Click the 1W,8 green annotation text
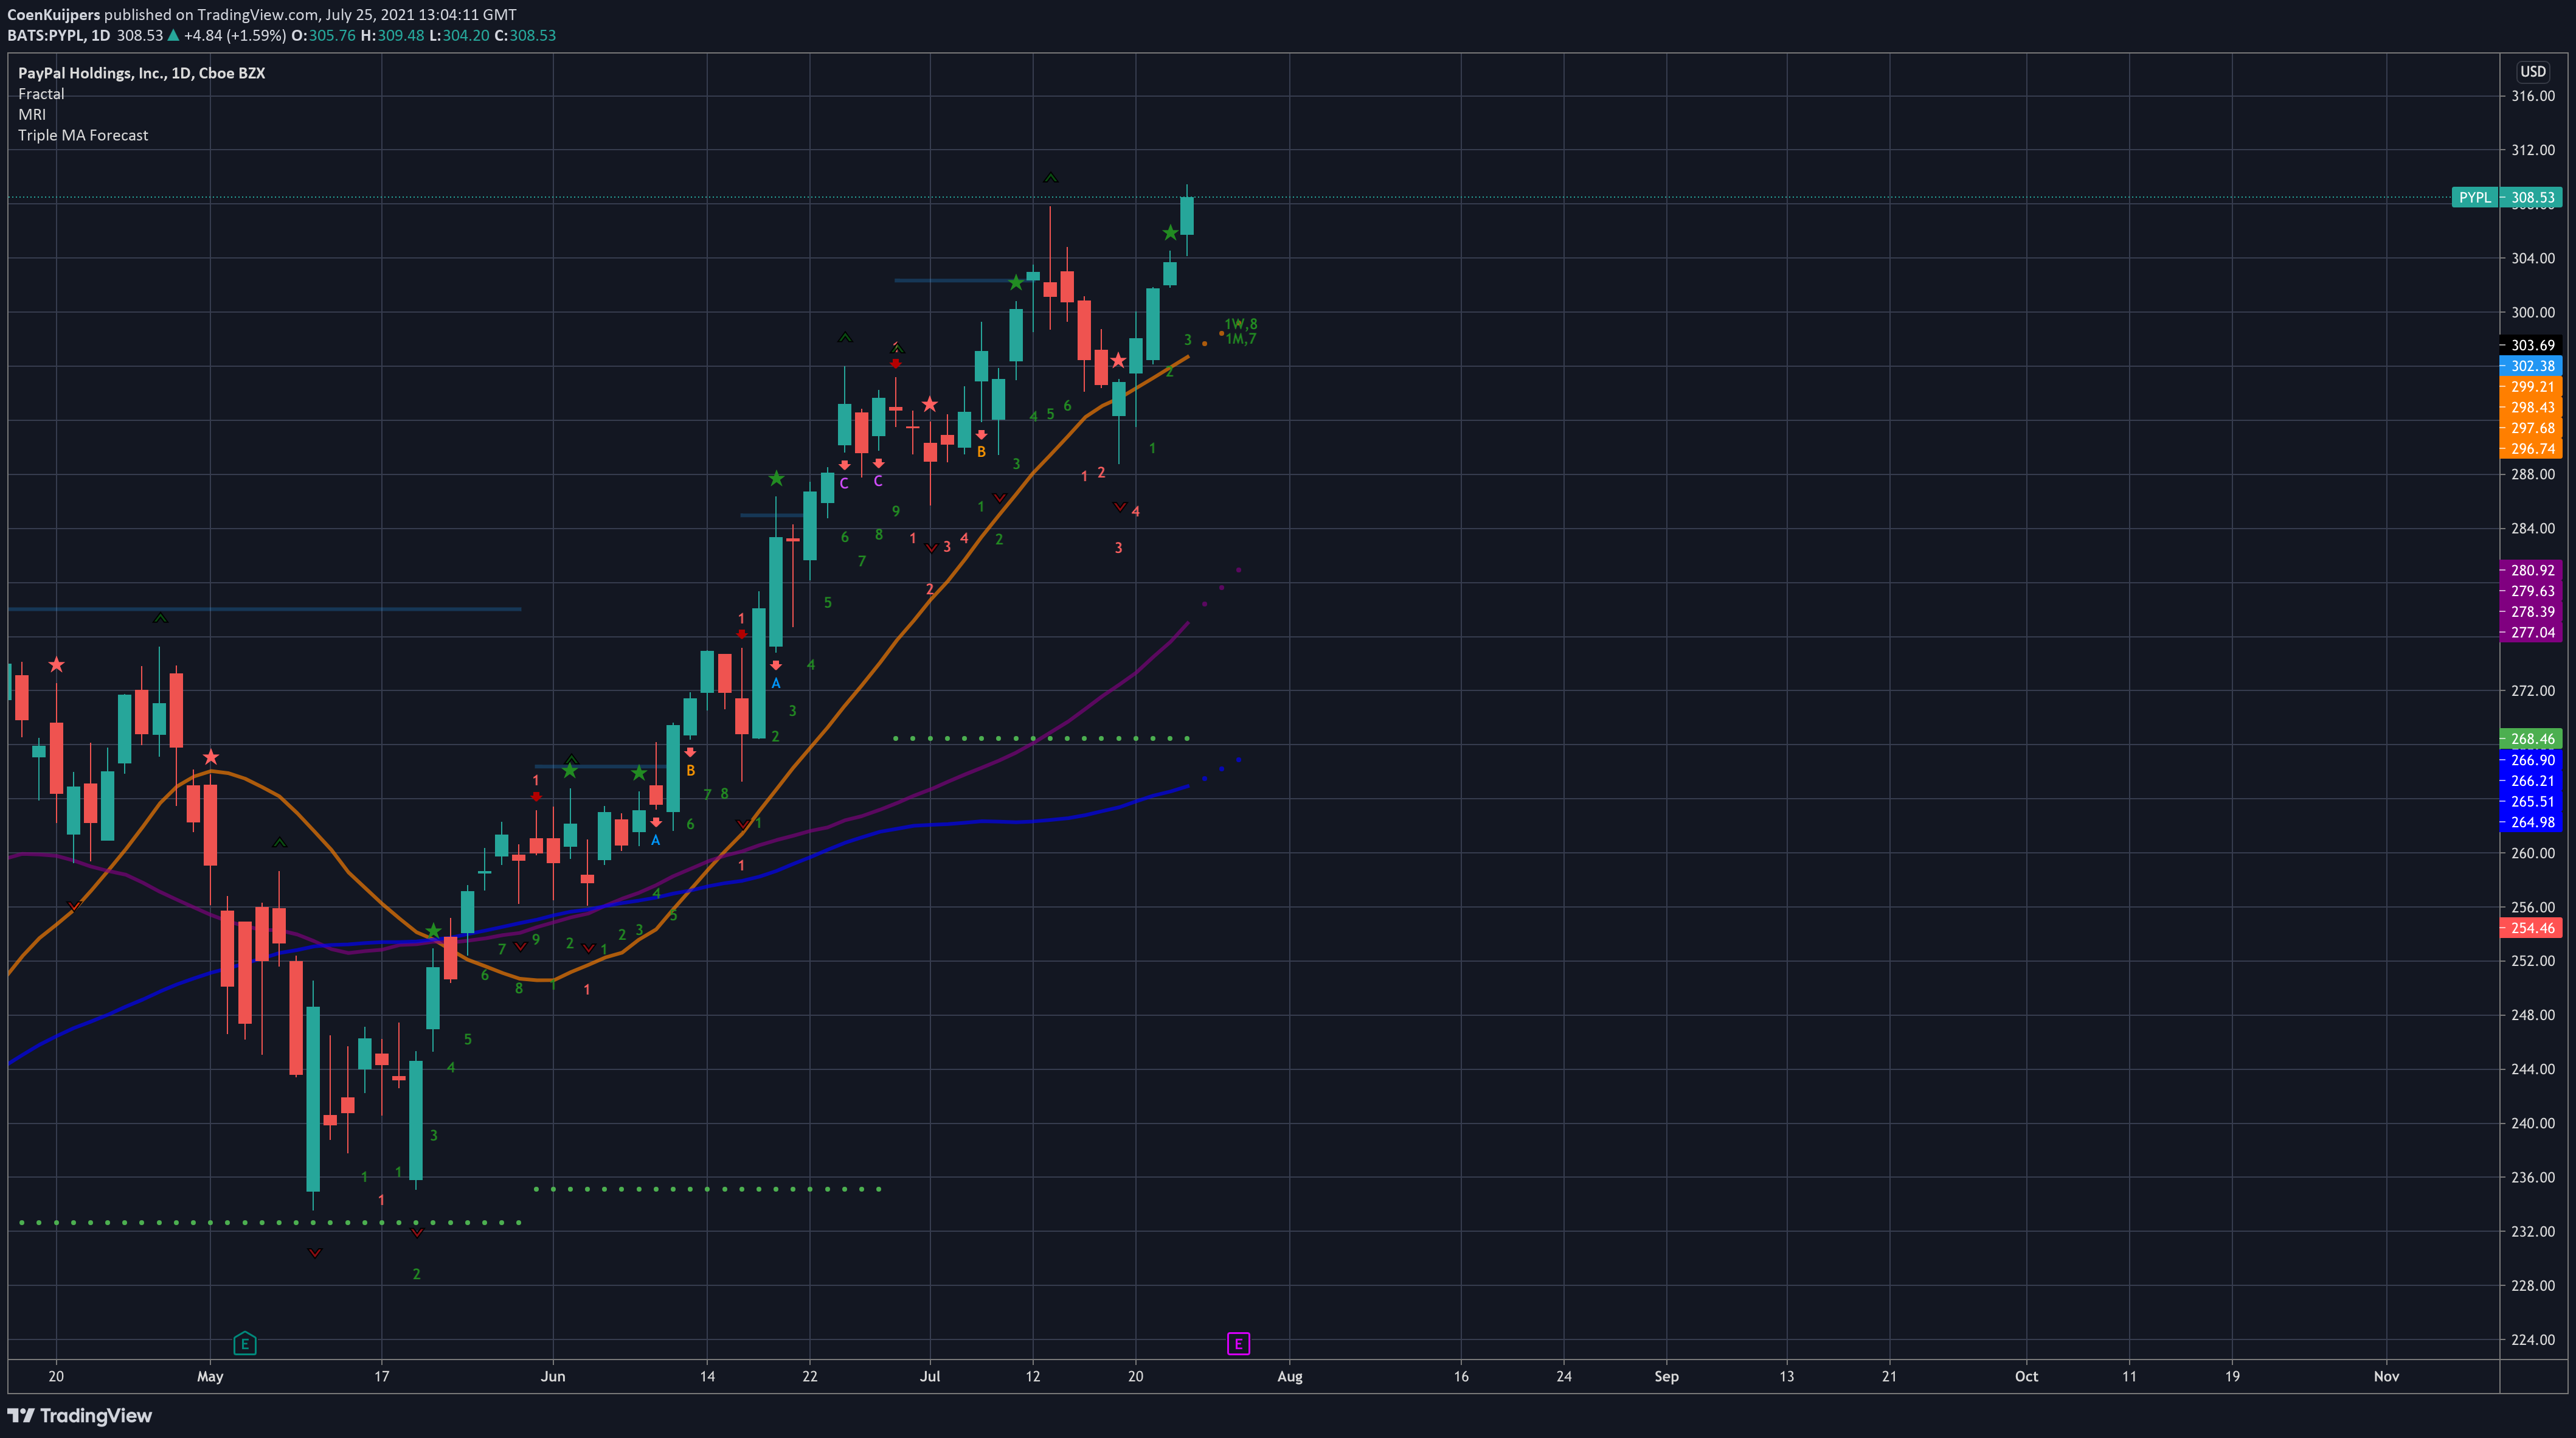Image resolution: width=2576 pixels, height=1438 pixels. pyautogui.click(x=1241, y=324)
